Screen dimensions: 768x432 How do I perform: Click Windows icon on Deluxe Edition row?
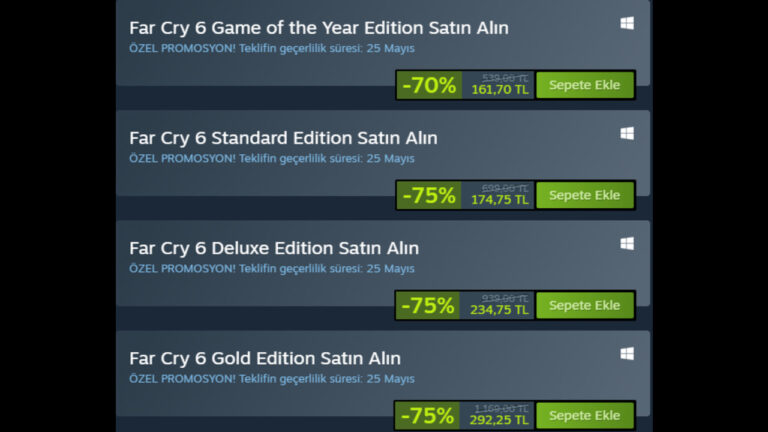tap(627, 243)
